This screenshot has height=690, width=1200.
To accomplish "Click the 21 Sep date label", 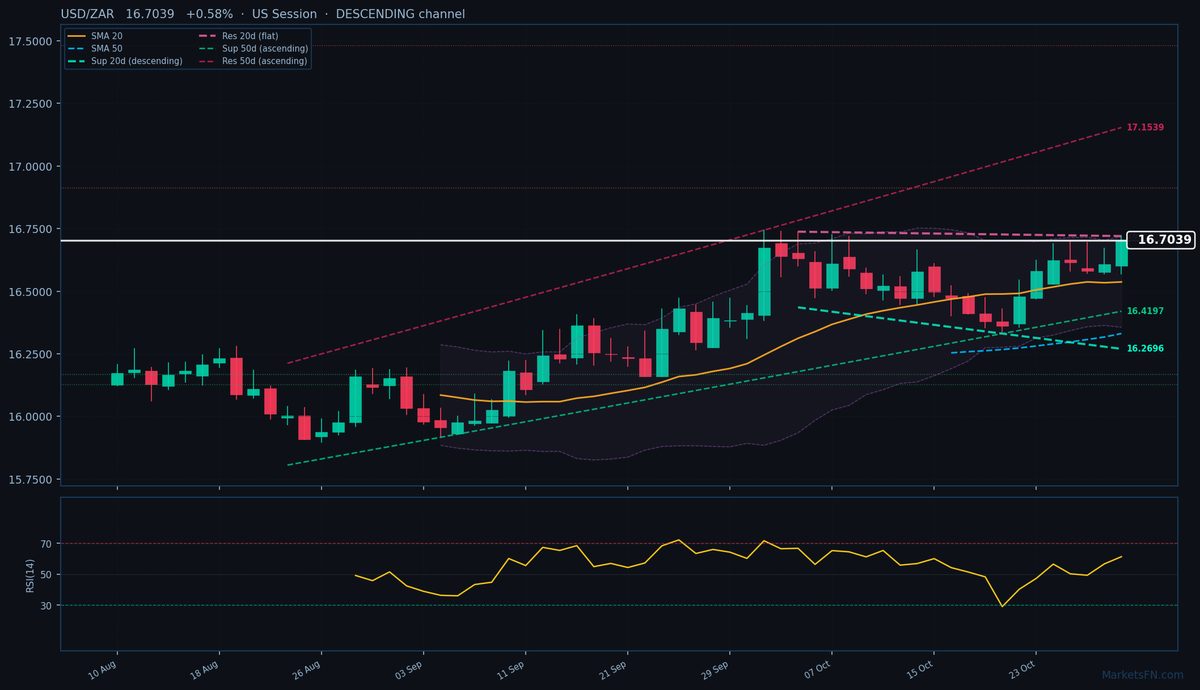I will [613, 669].
